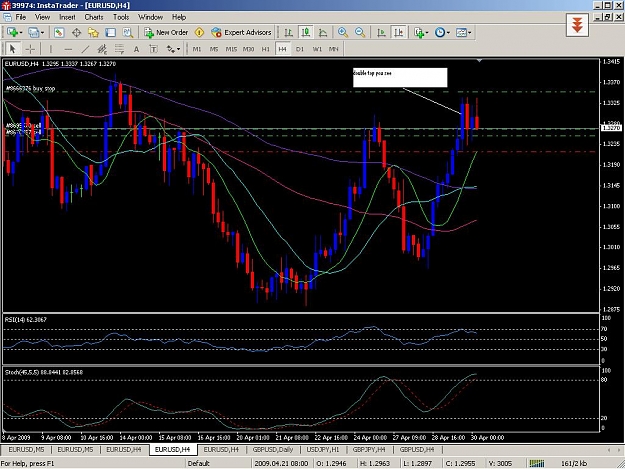Open the Insert menu
This screenshot has width=625, height=469.
(x=67, y=17)
